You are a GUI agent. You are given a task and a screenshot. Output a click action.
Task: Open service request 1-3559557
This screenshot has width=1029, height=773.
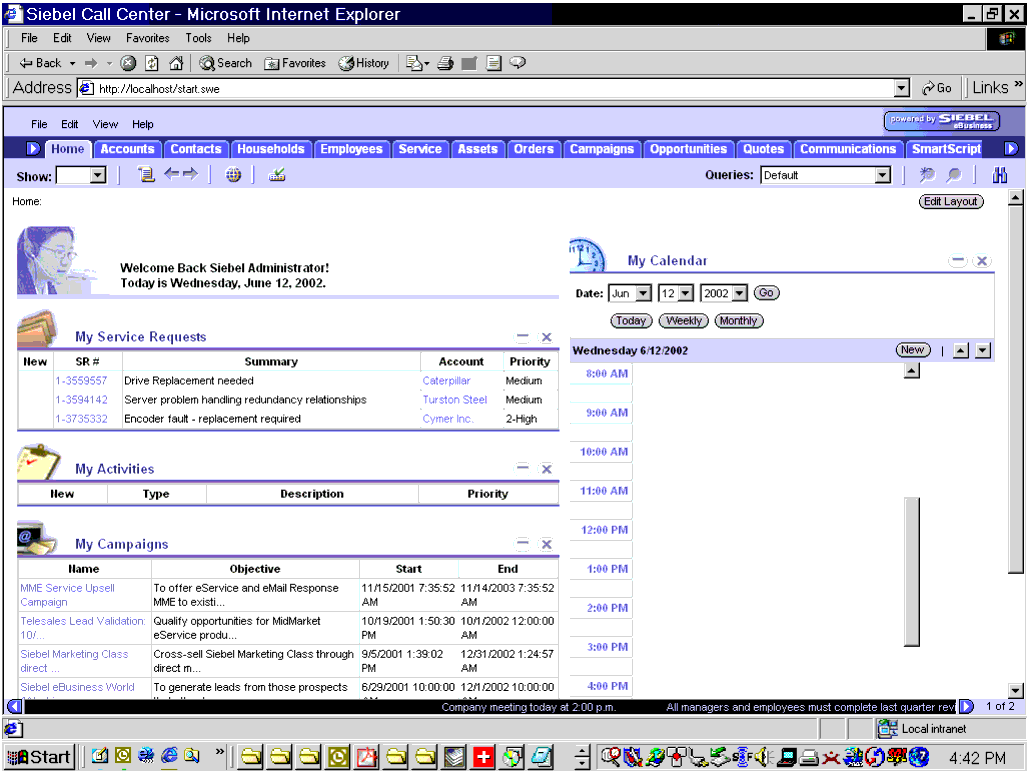(81, 381)
